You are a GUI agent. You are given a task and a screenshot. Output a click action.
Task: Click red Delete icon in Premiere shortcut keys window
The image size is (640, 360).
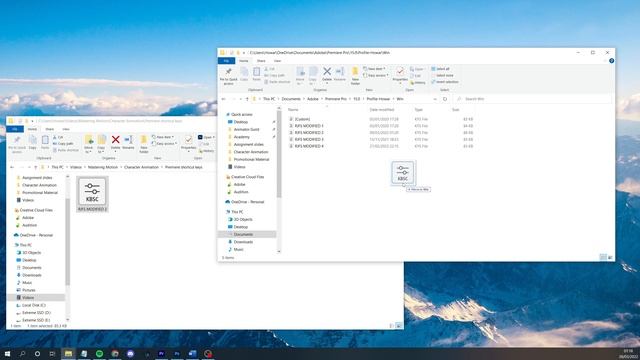(116, 140)
